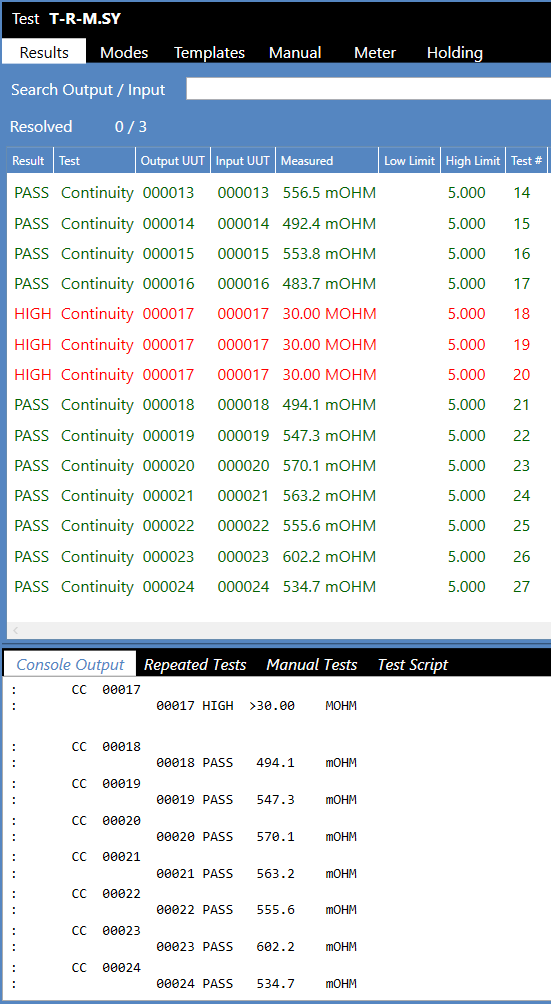Click the horizontal scrollbar left arrow
Image resolution: width=551 pixels, height=1004 pixels.
coord(16,630)
